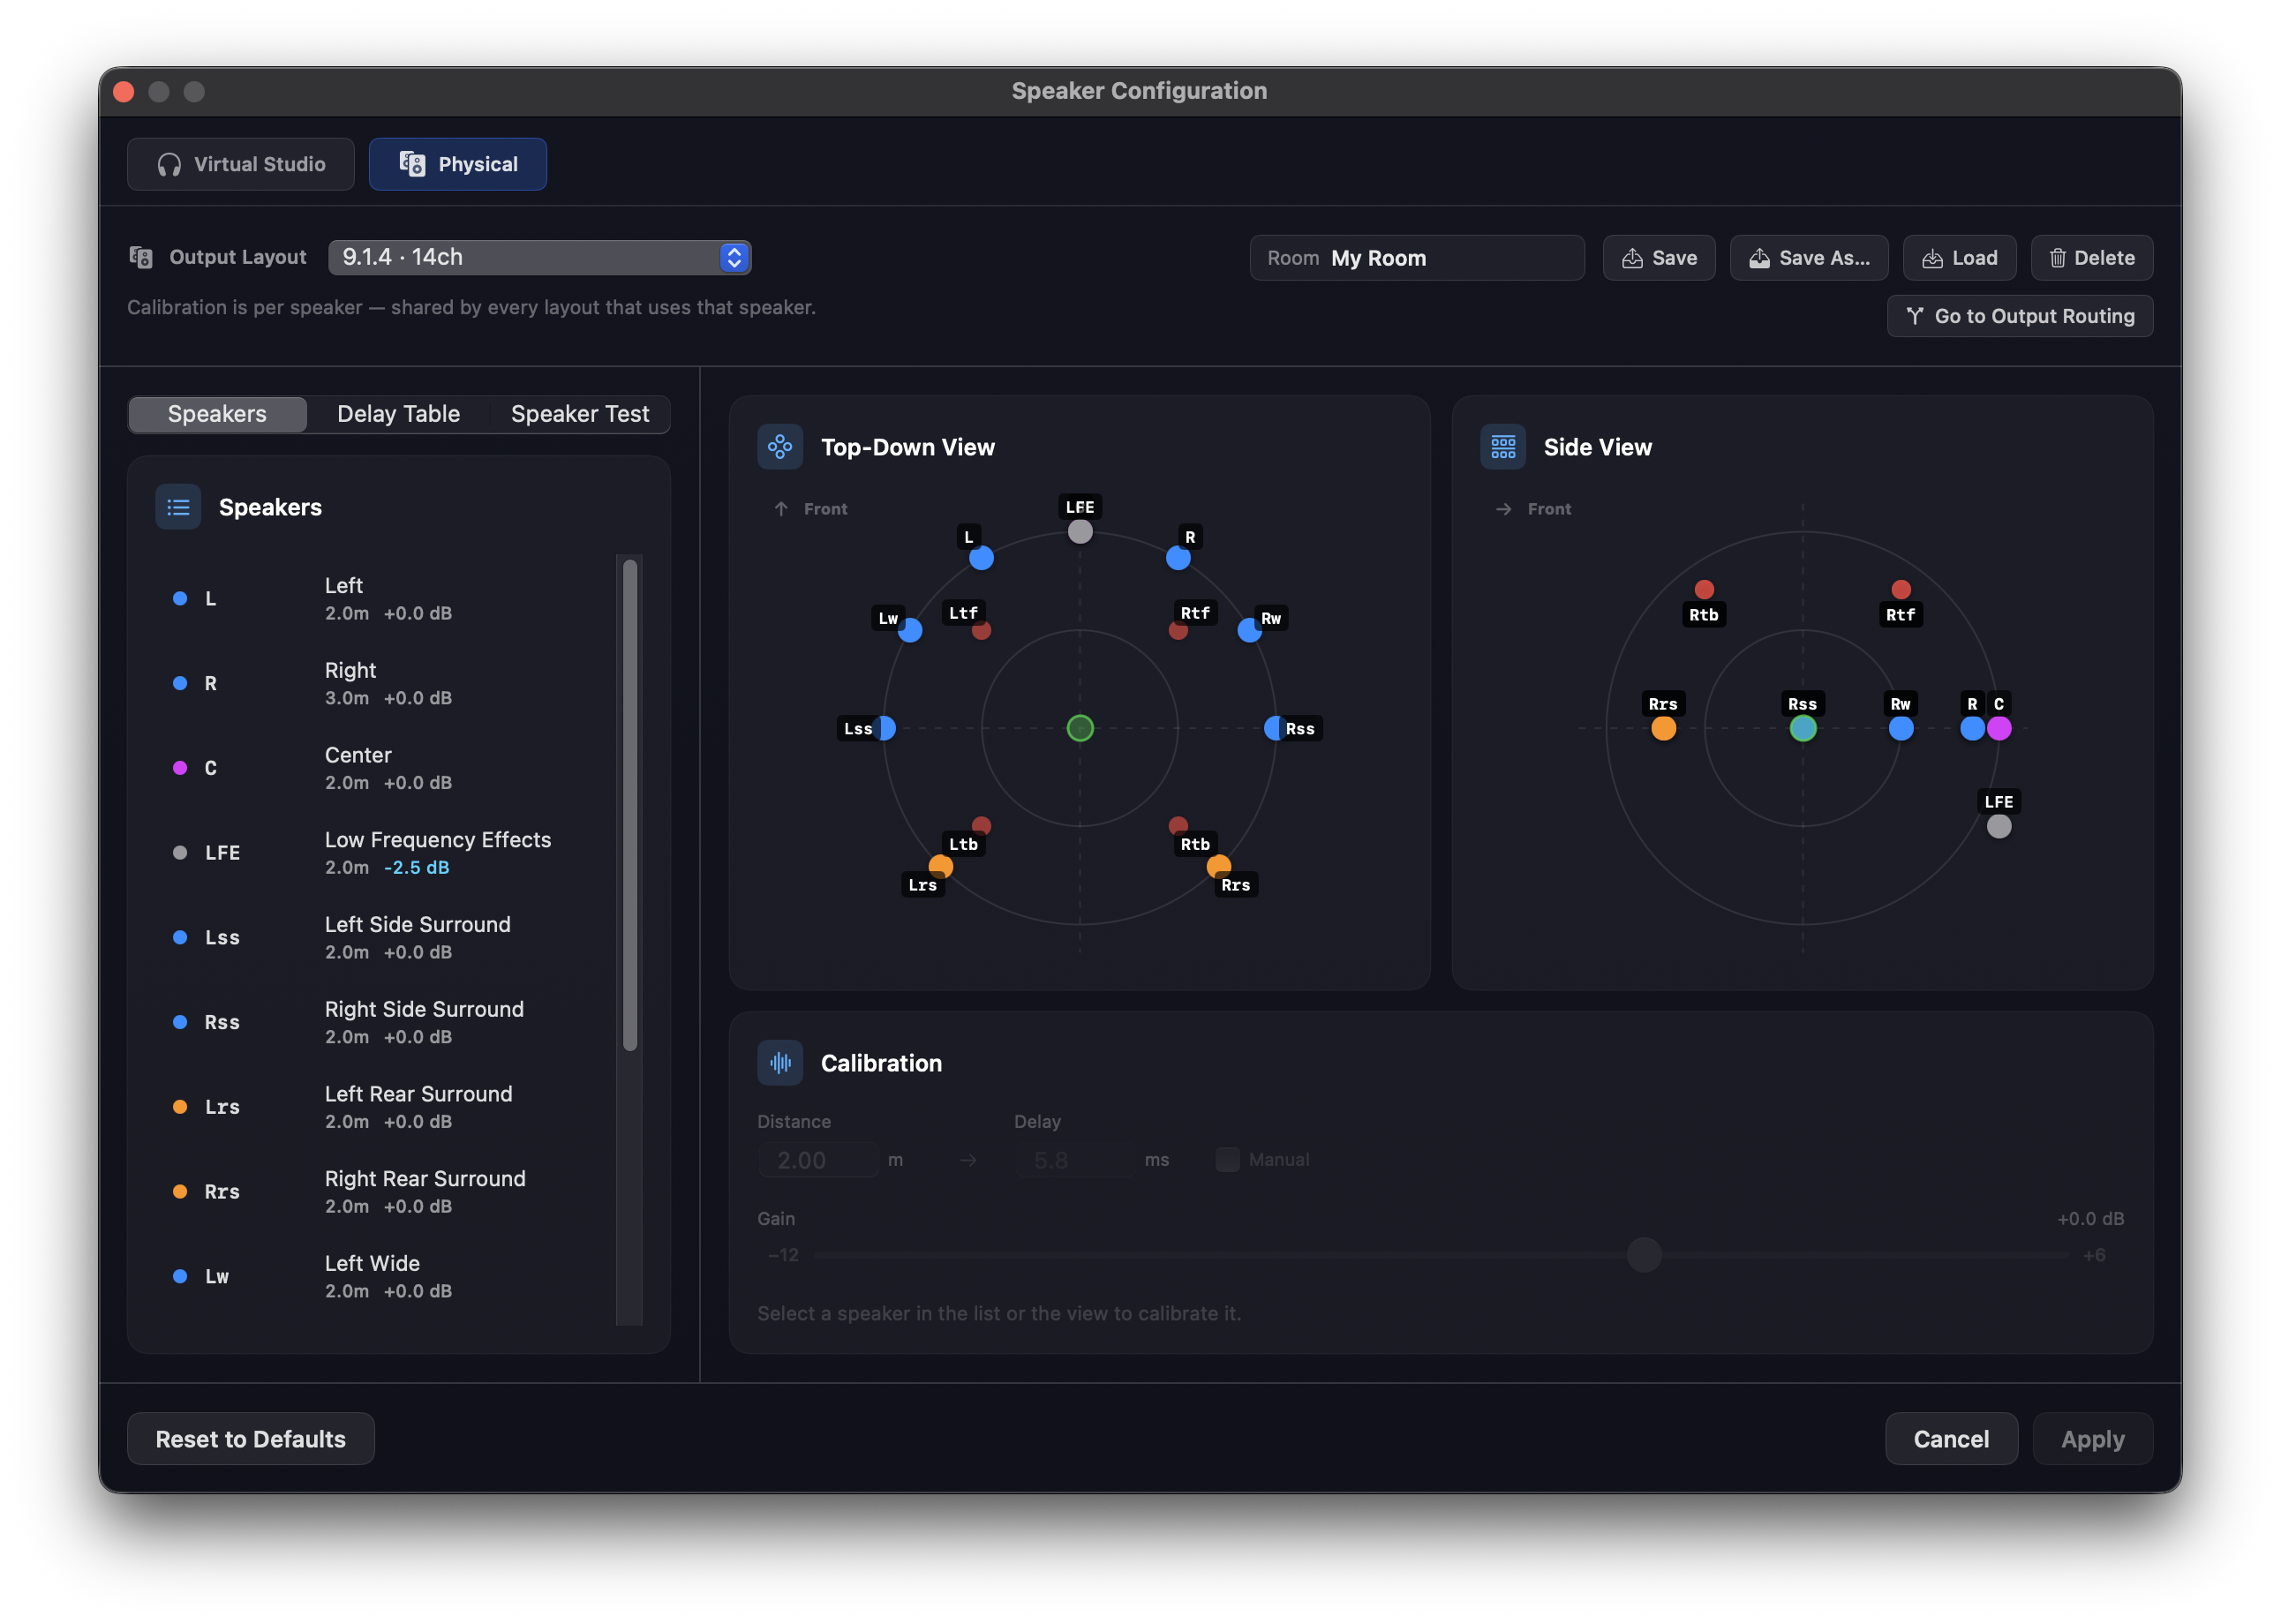Click the Speakers list panel icon
This screenshot has height=1624, width=2281.
[x=178, y=507]
